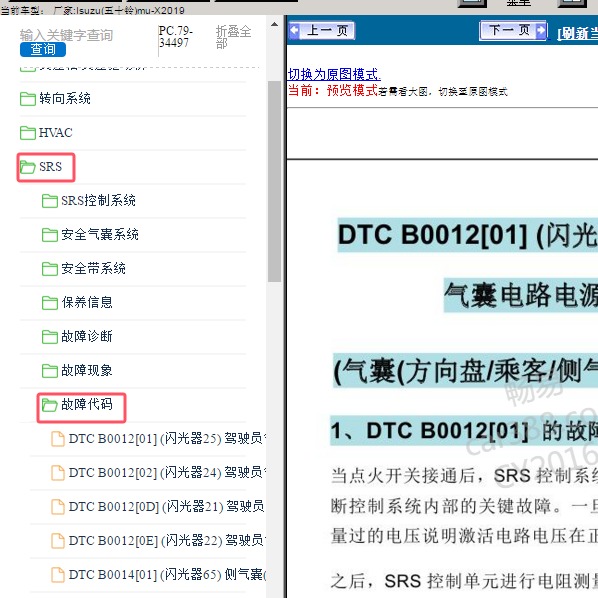Click folder icon beside 安全带系统
Screen dimensions: 598x598
coord(50,268)
